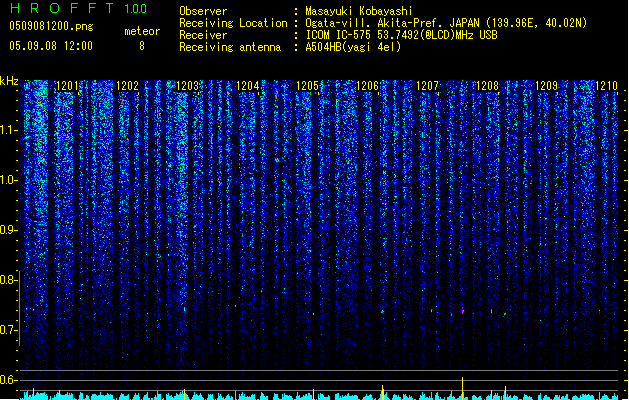Click the 0.8 kHz axis label

[x=8, y=280]
